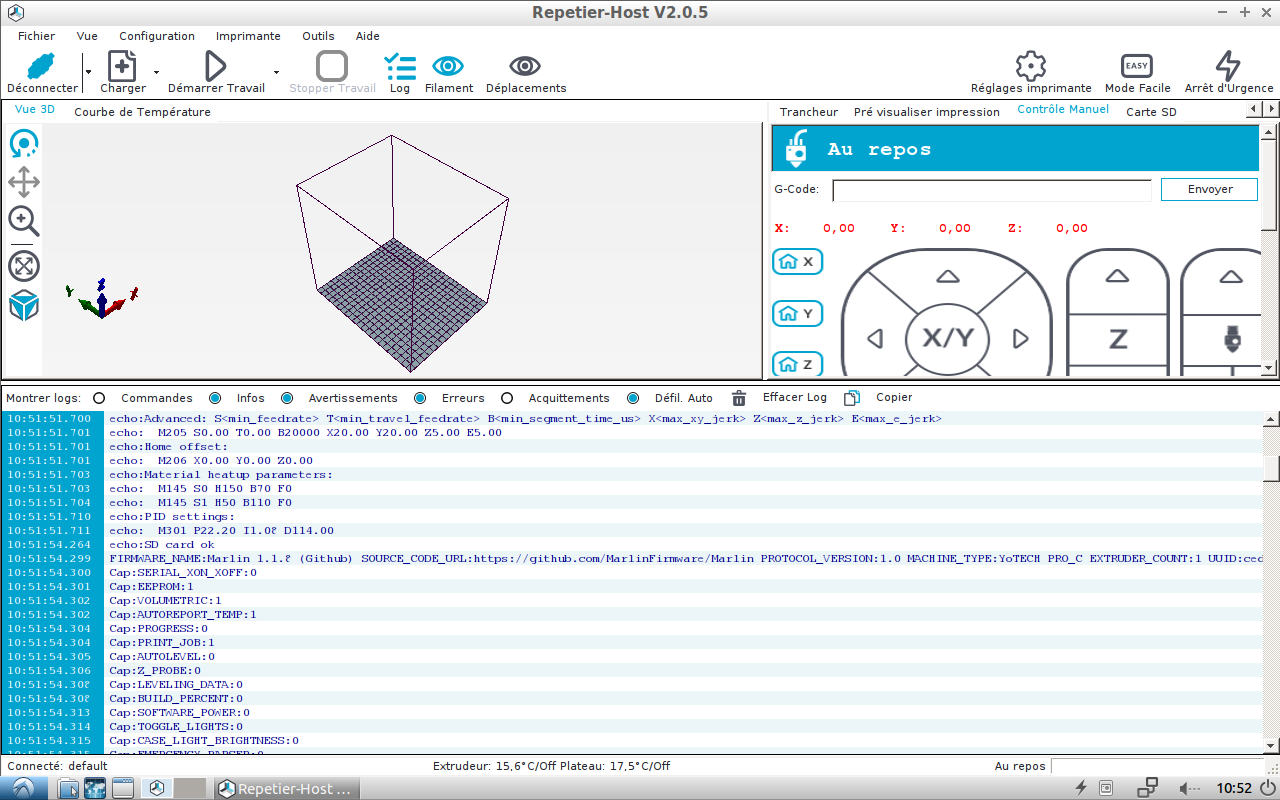
Task: Click the X/Y center button on the pad
Action: tap(947, 338)
